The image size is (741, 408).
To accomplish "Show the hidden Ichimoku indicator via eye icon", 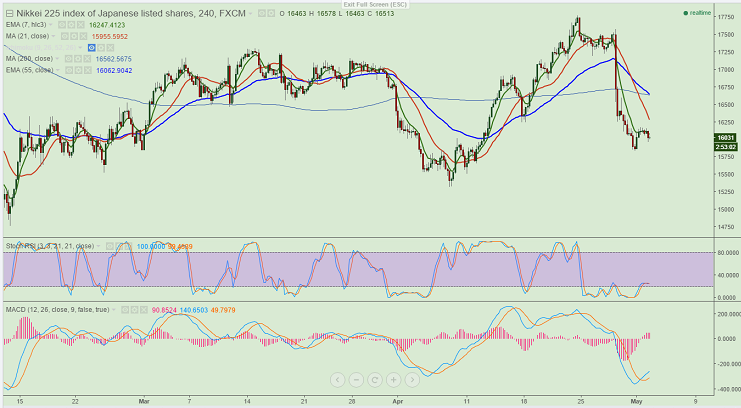I will click(x=92, y=48).
